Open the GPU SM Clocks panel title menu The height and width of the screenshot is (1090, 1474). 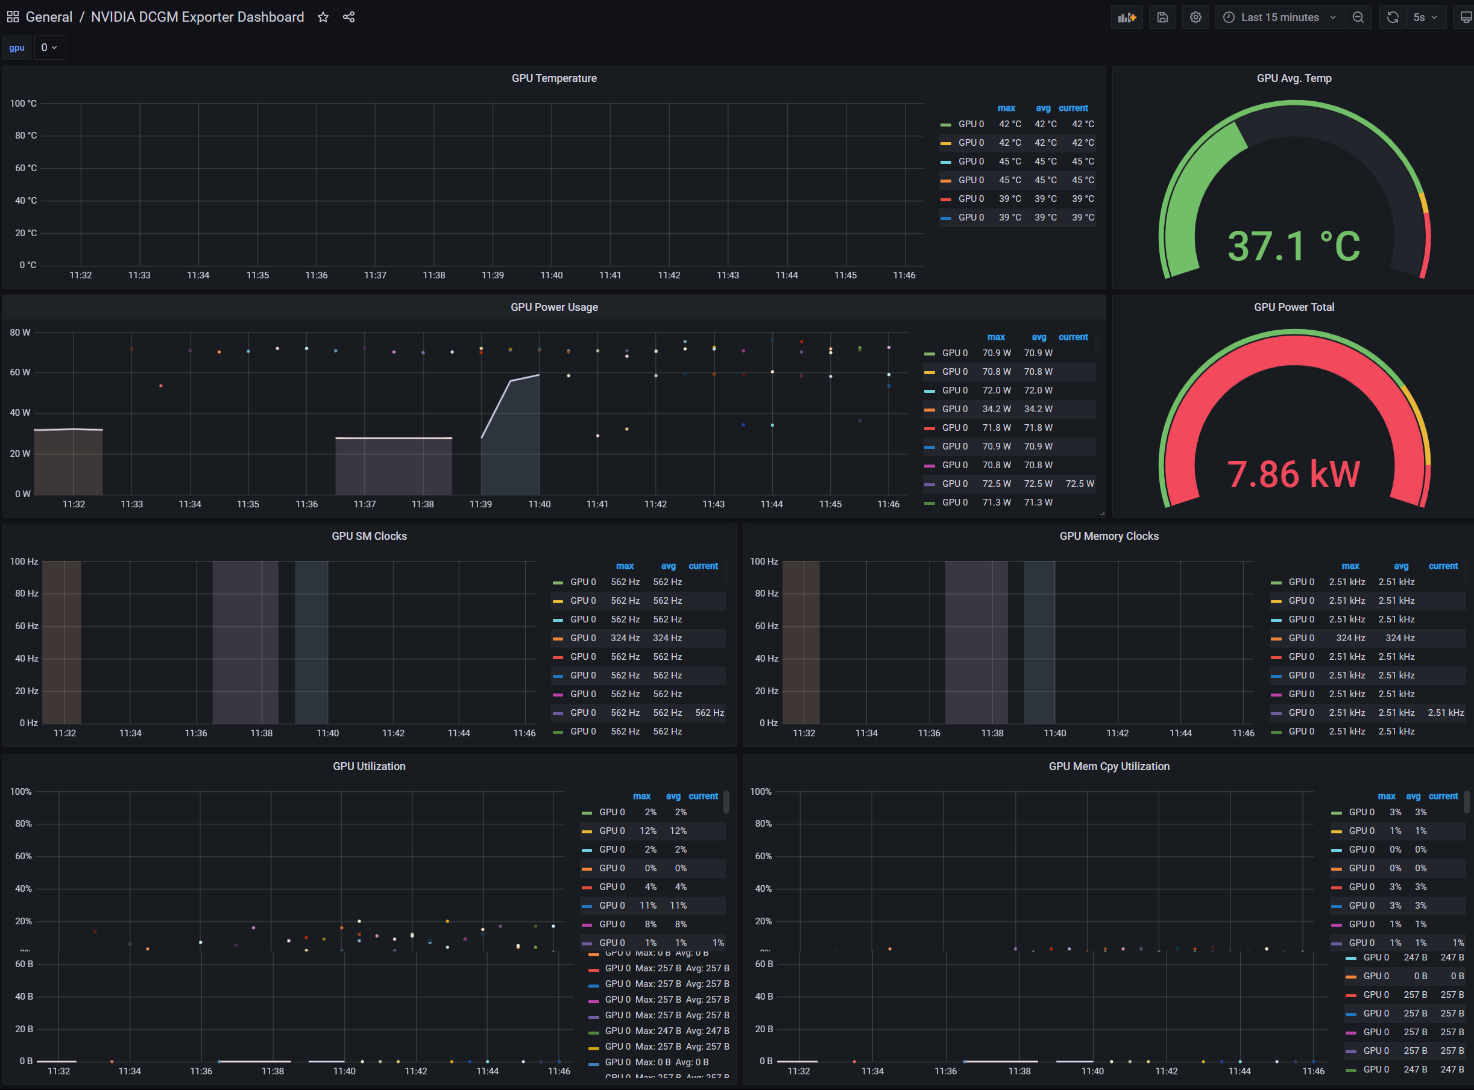(369, 536)
